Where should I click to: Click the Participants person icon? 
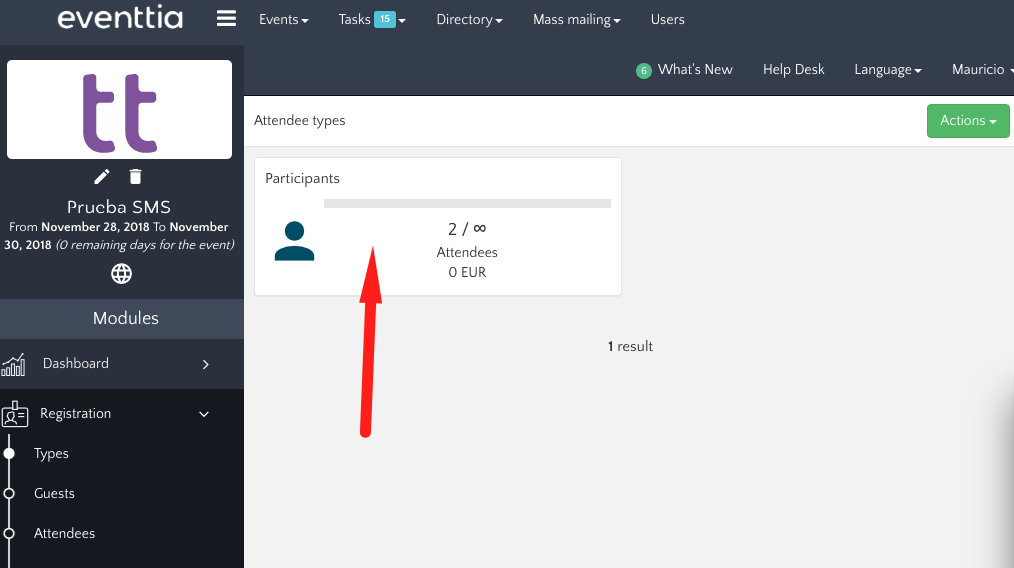[294, 242]
